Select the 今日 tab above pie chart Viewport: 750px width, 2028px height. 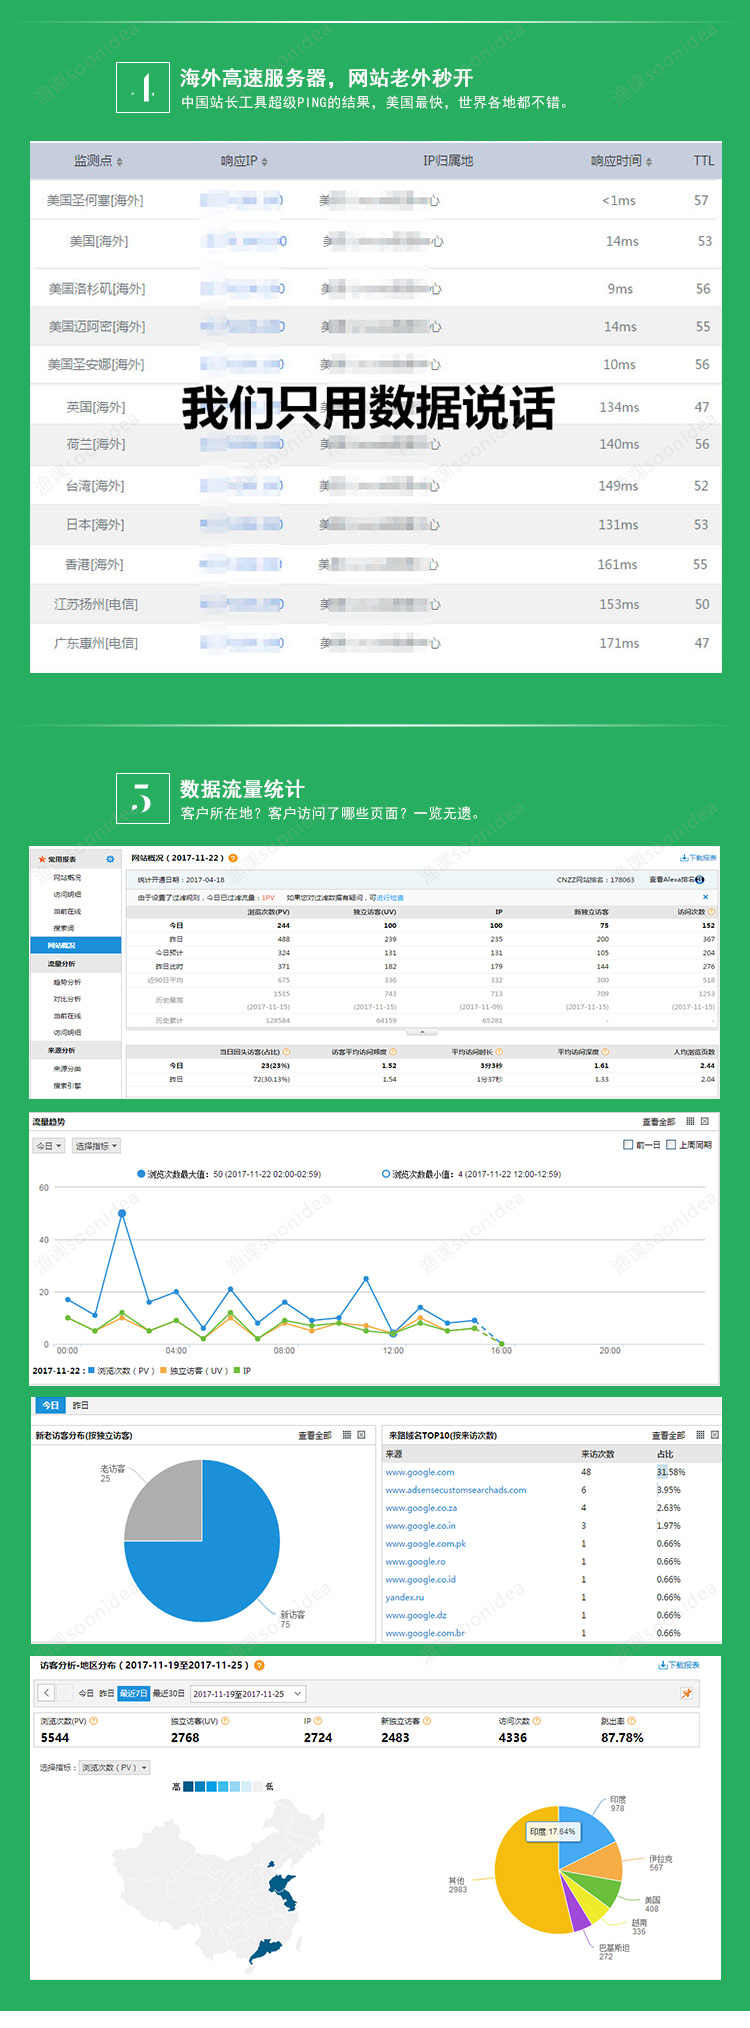click(x=50, y=1405)
